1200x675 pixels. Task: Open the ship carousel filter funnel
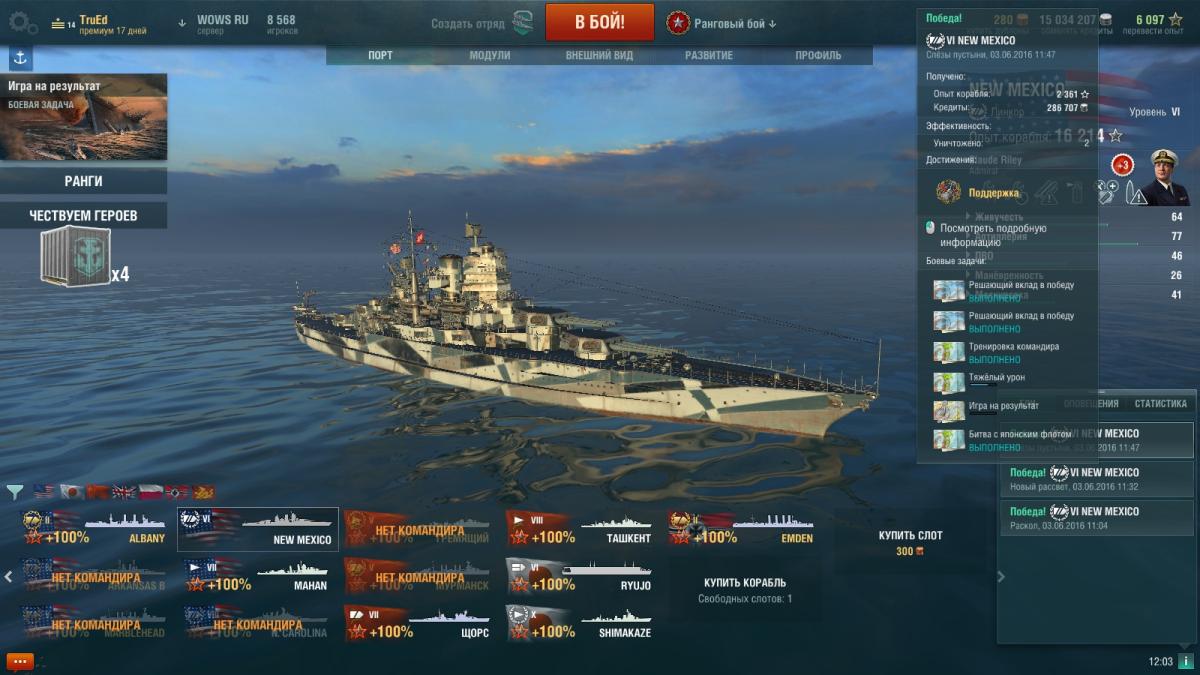click(x=15, y=491)
